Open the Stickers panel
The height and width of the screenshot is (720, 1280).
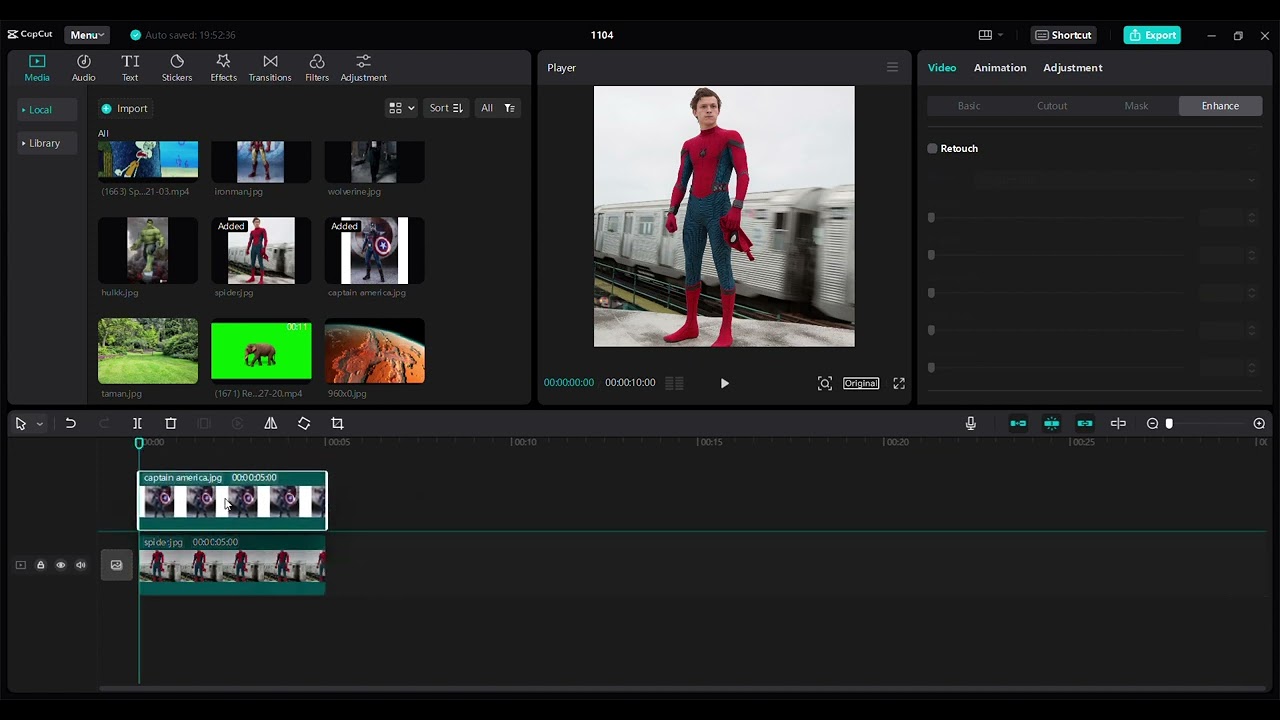pyautogui.click(x=177, y=68)
